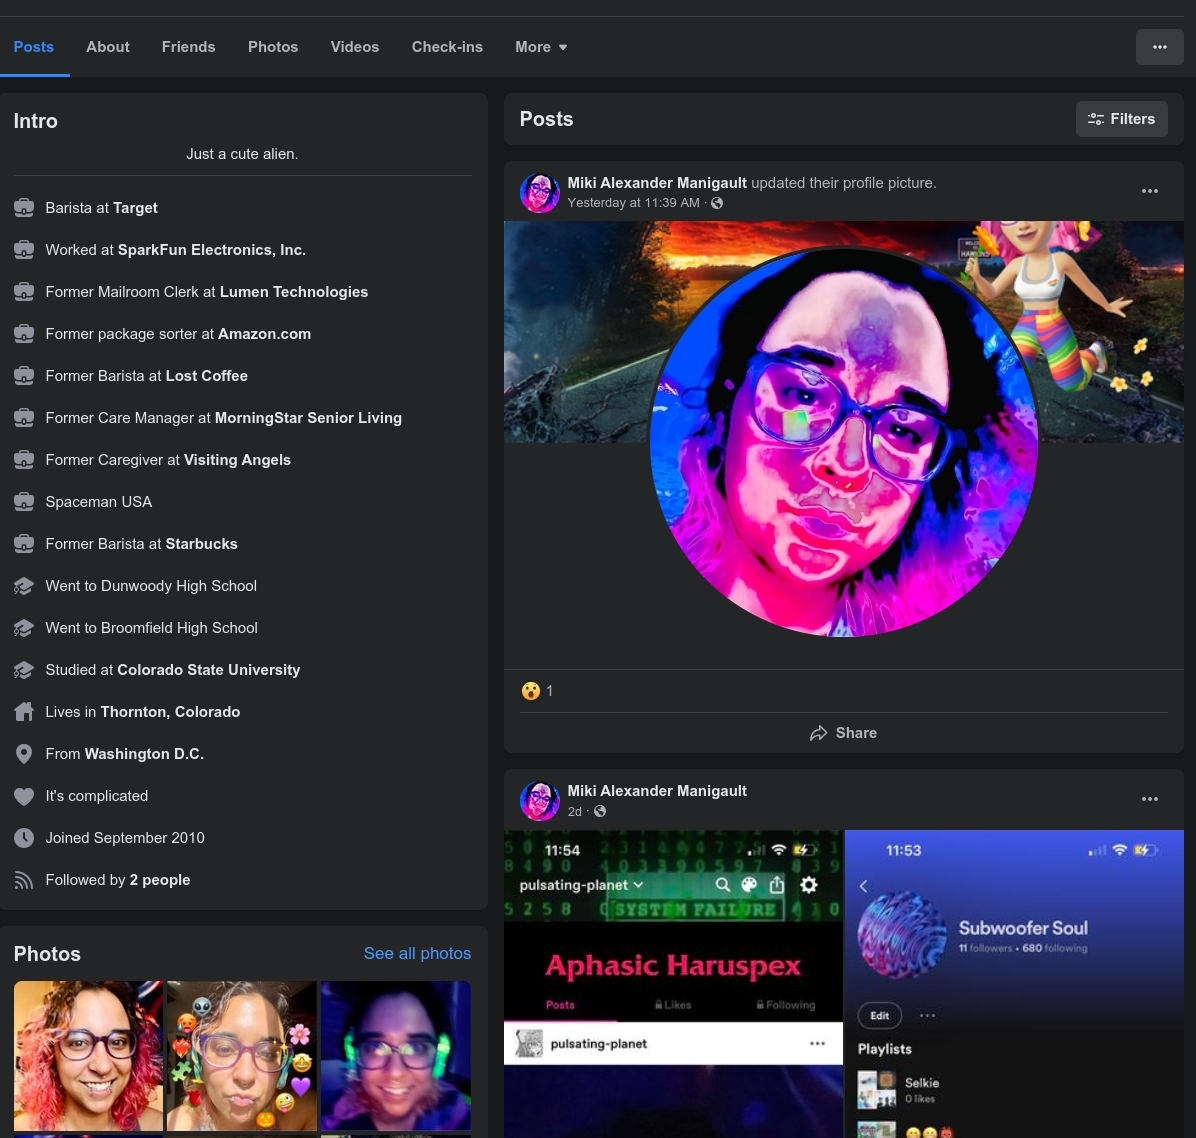The height and width of the screenshot is (1138, 1196).
Task: Share the profile picture post
Action: pos(843,733)
